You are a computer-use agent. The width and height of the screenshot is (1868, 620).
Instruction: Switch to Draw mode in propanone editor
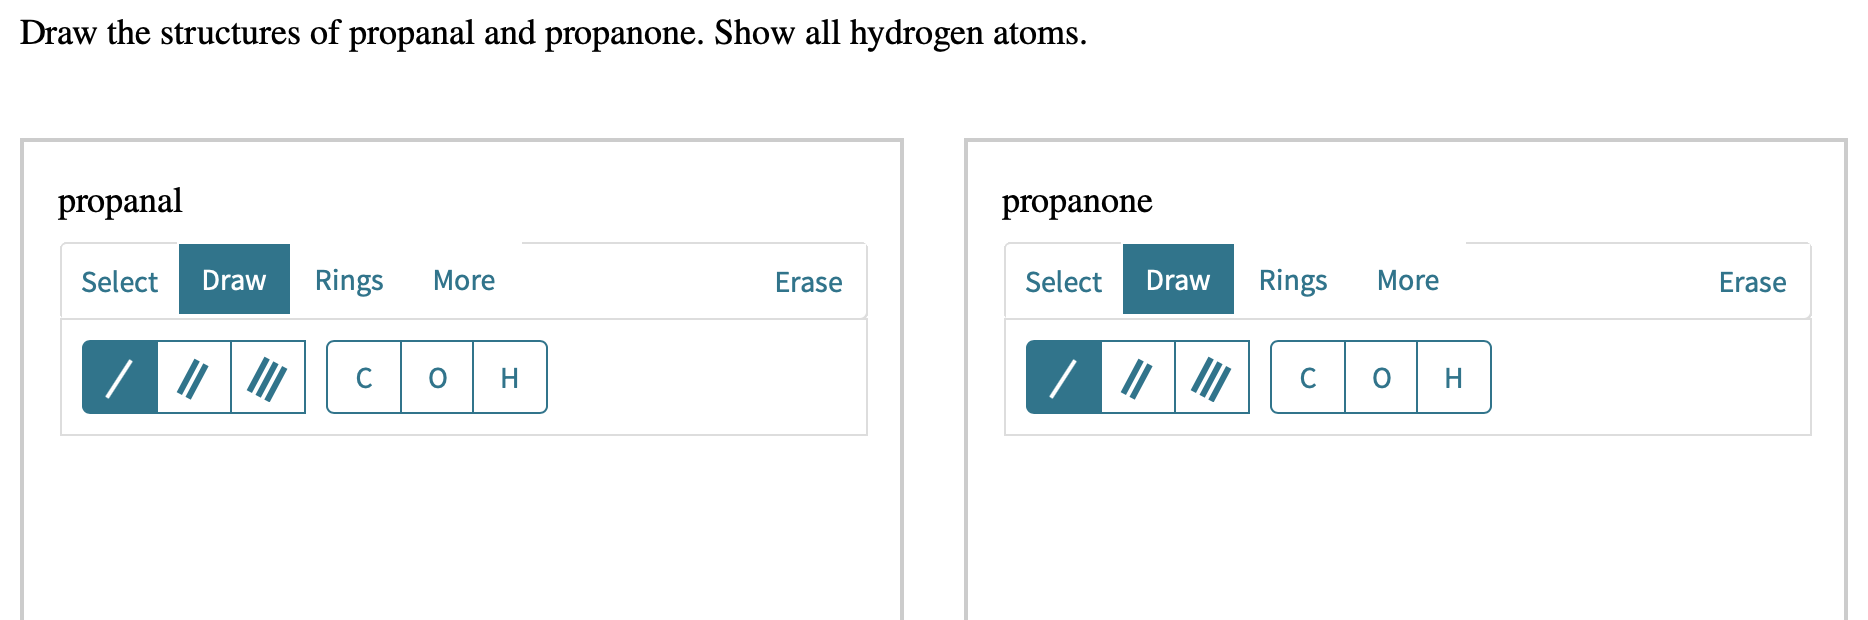[1178, 280]
